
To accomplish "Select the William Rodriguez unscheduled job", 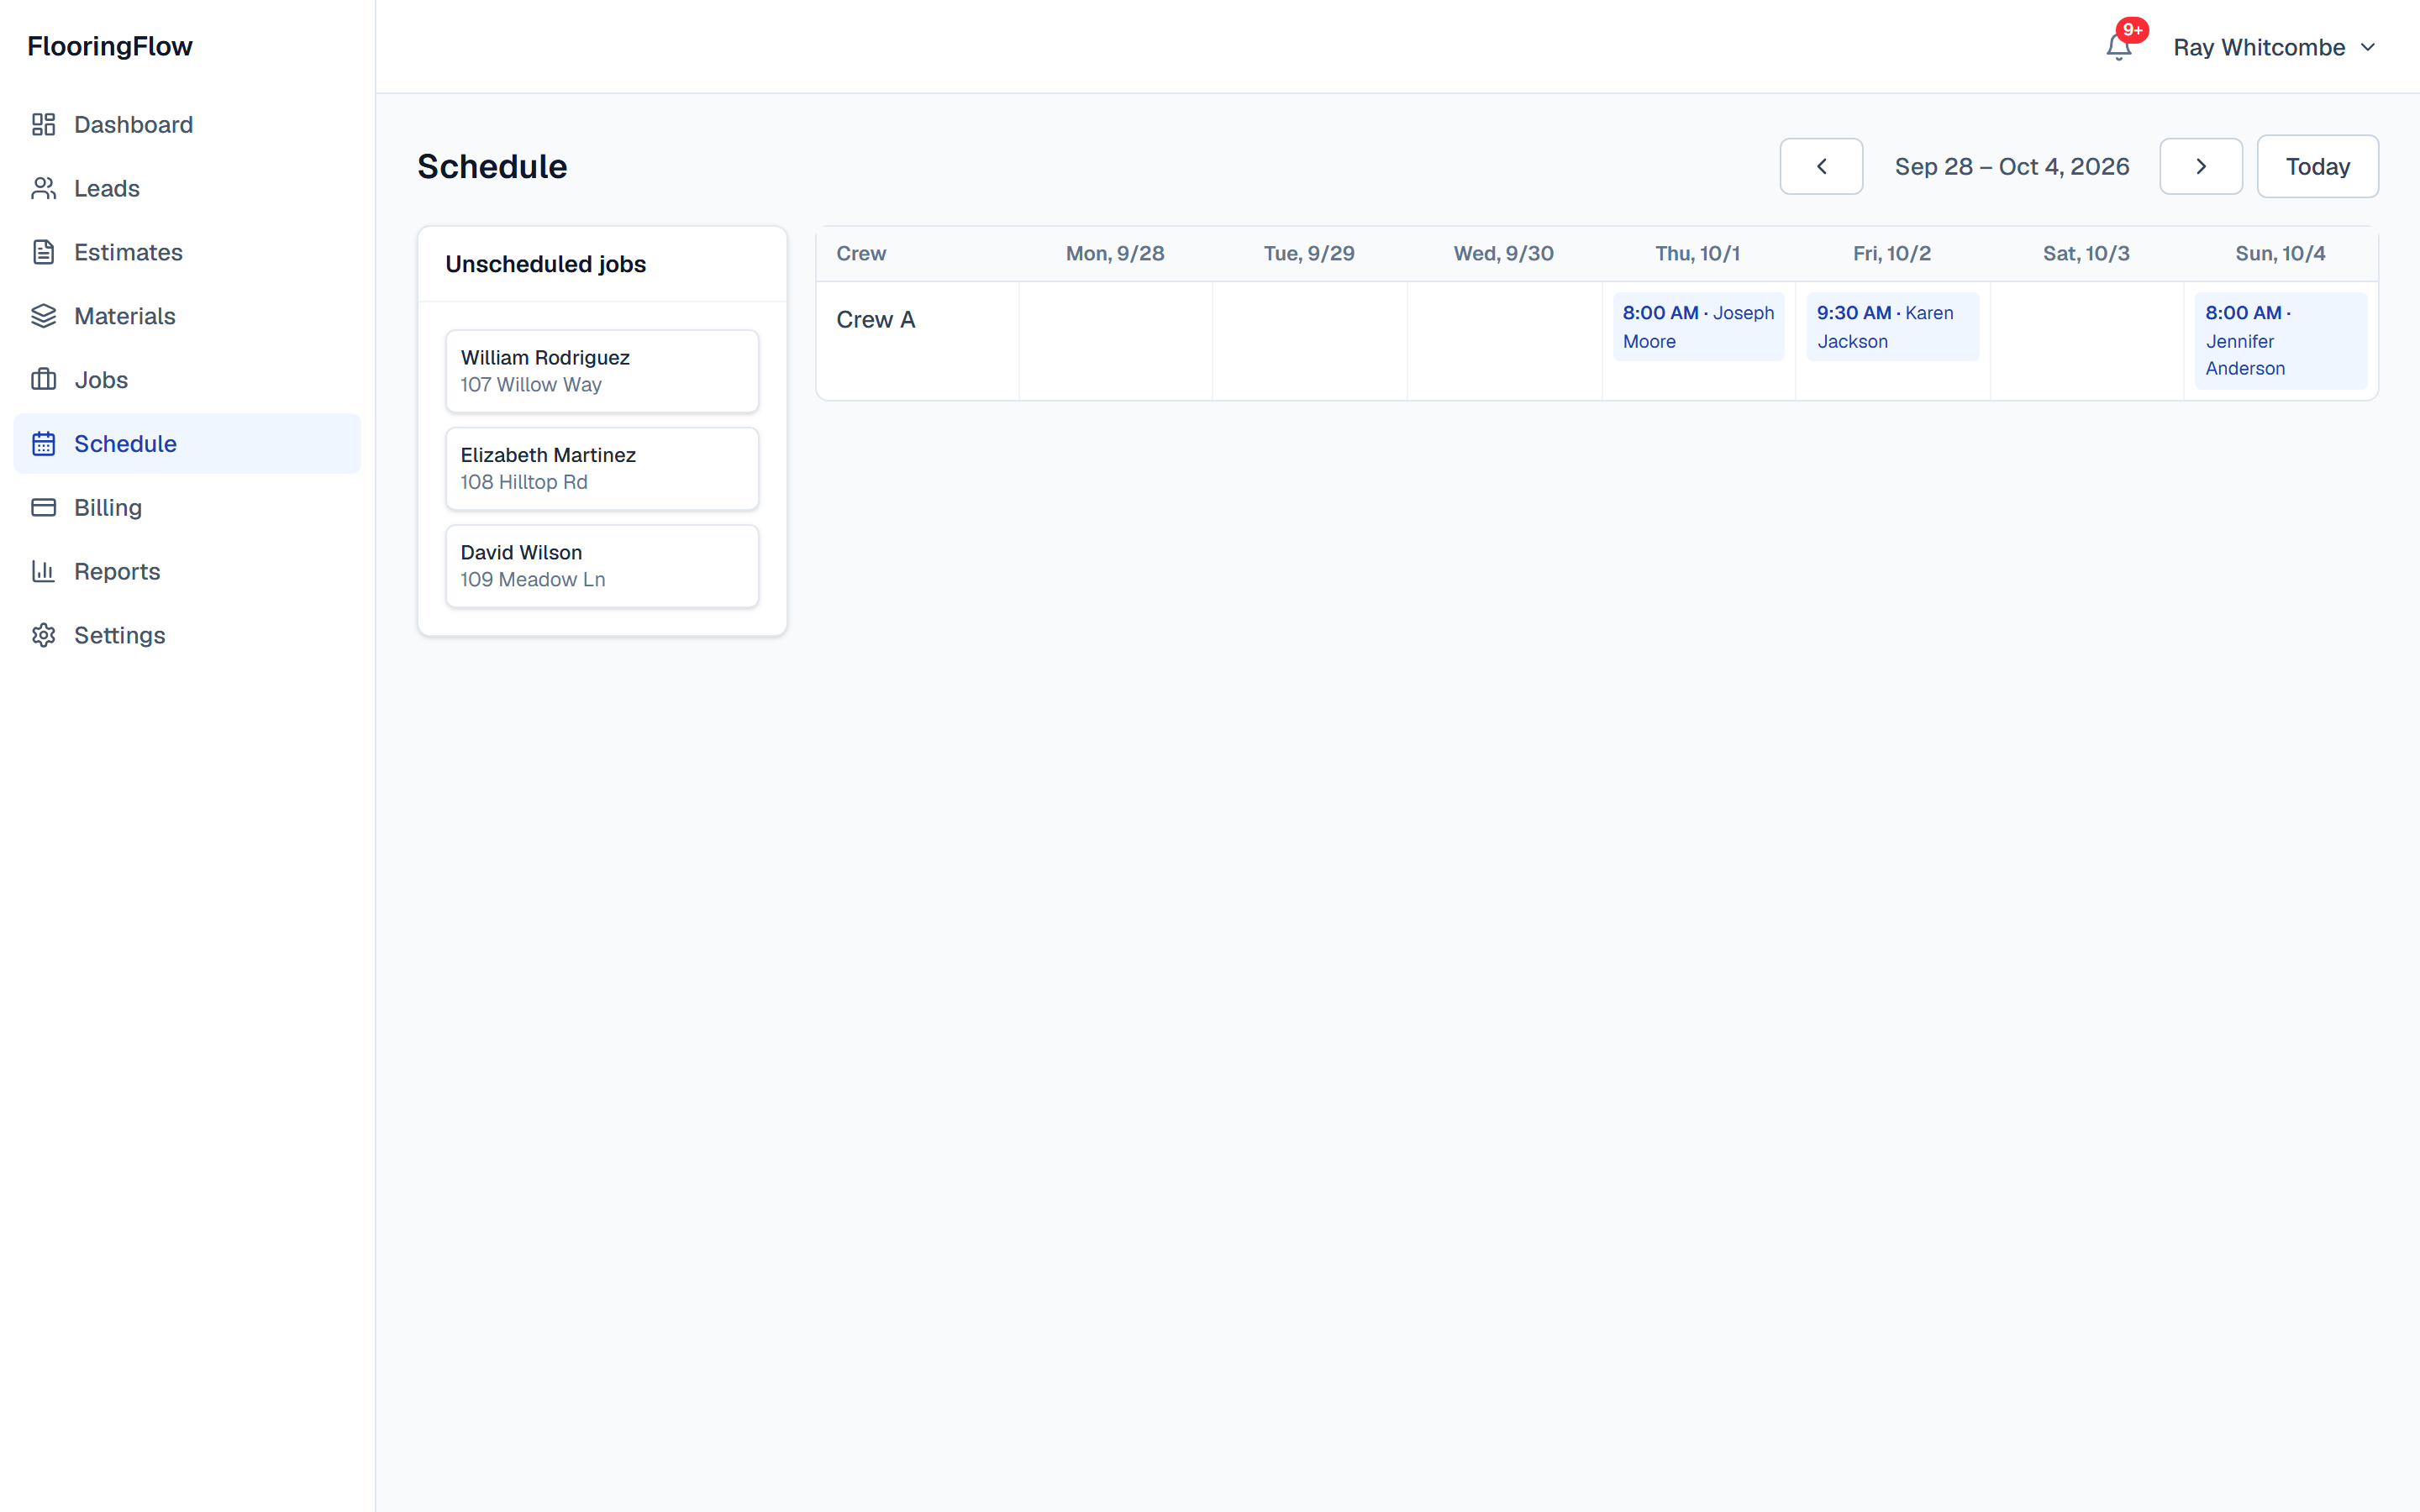I will pos(602,371).
